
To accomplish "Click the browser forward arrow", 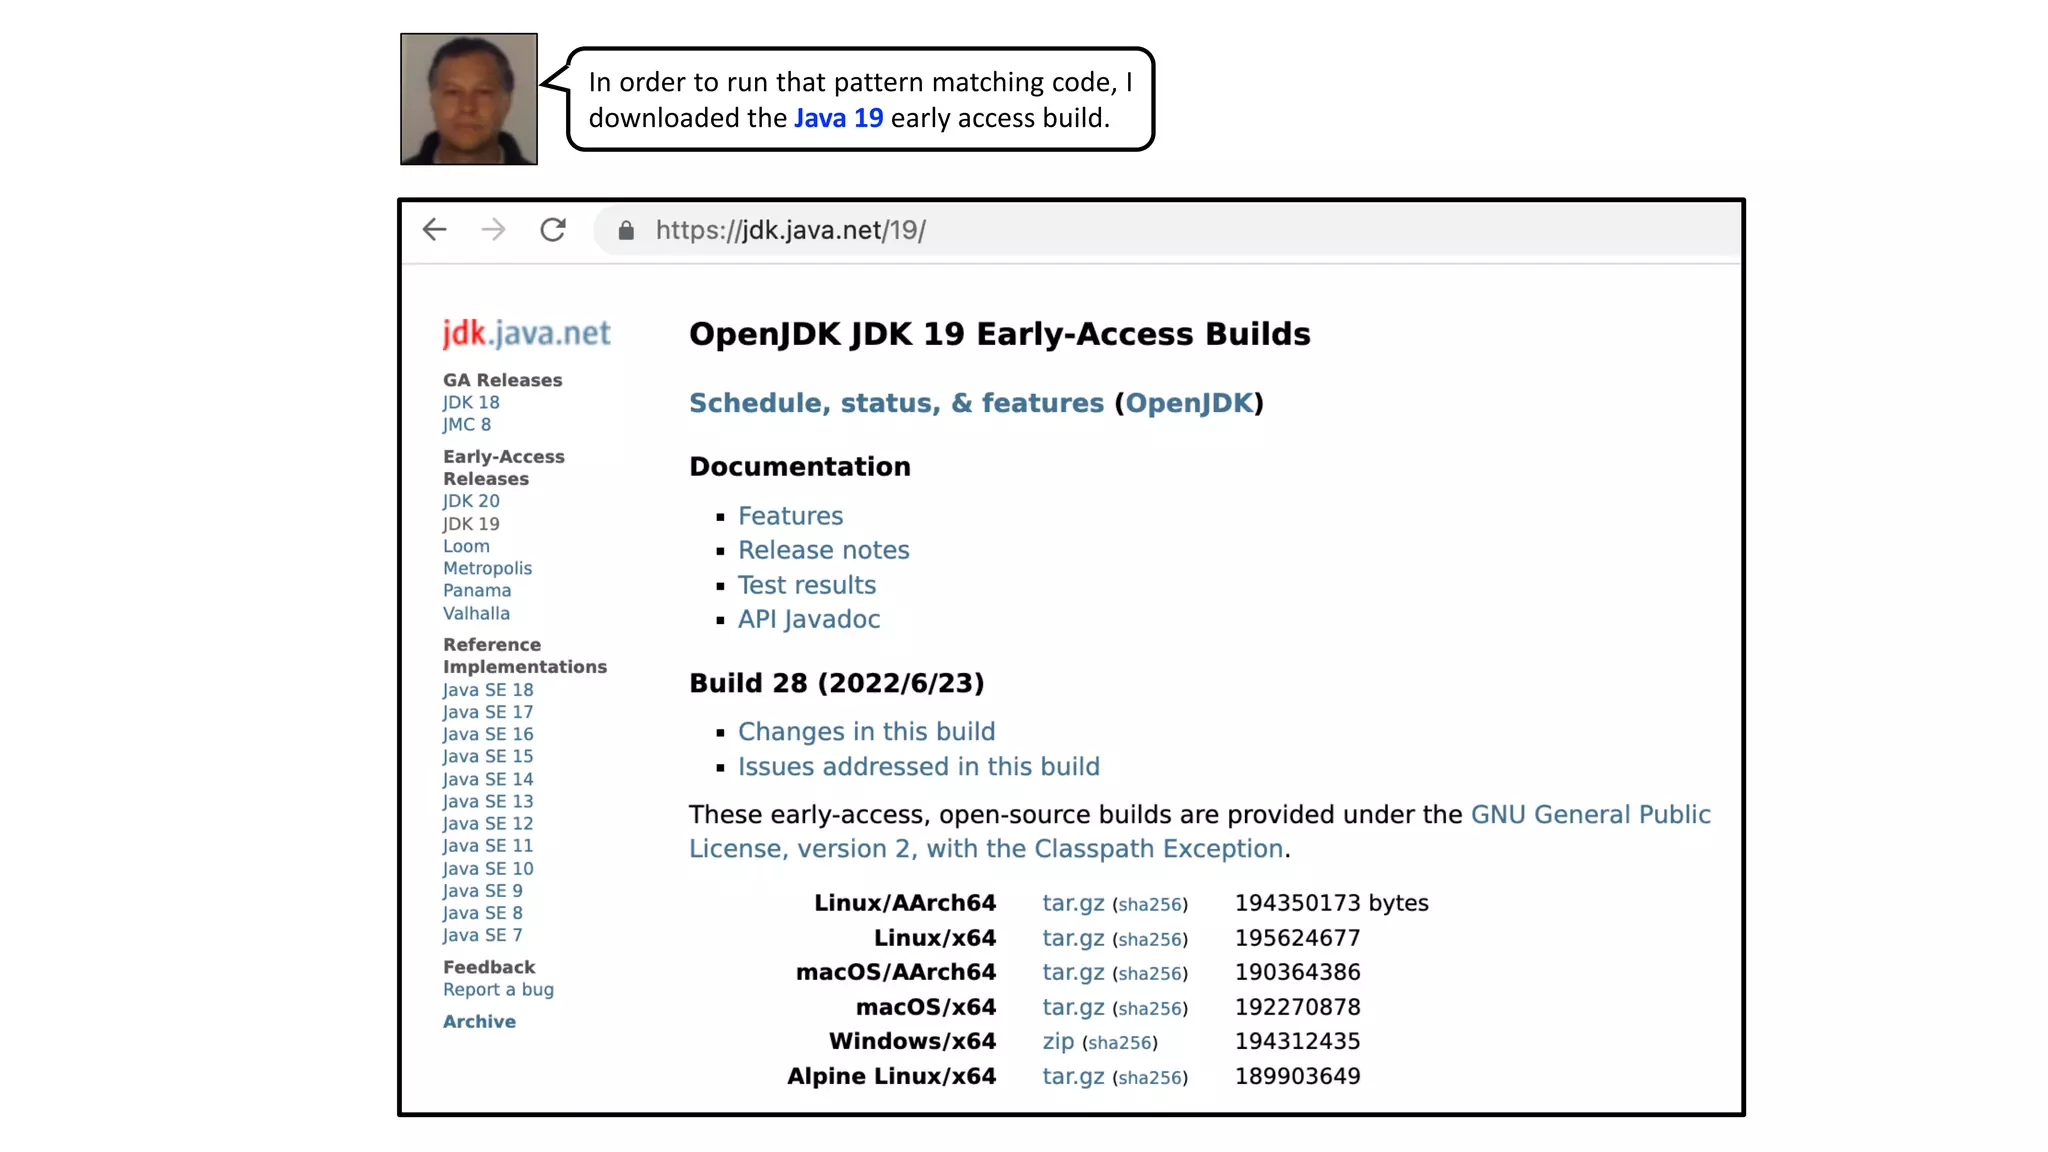I will point(493,230).
